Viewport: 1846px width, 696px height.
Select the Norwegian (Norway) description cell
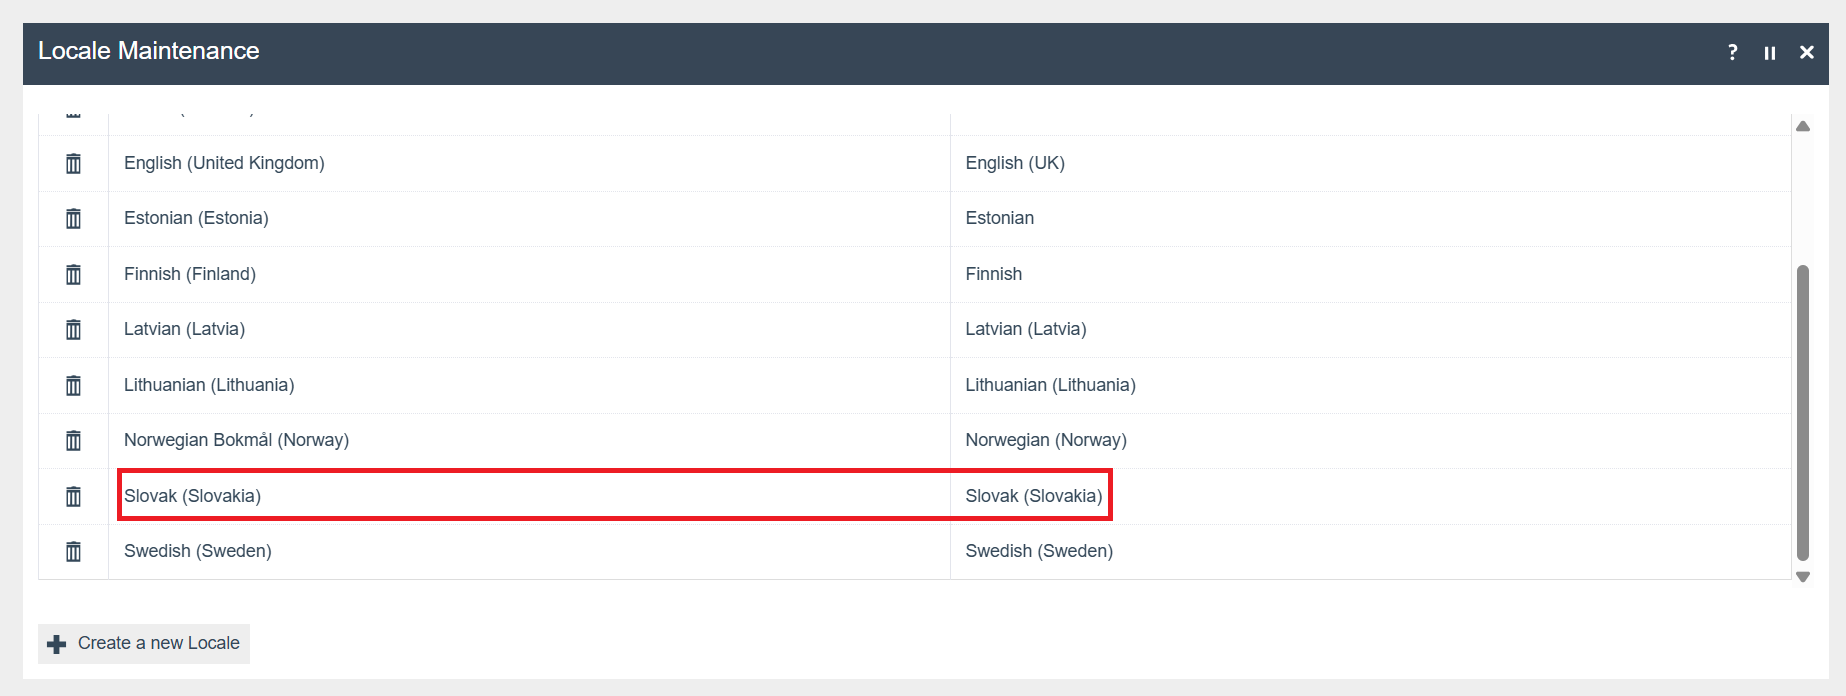pyautogui.click(x=1045, y=440)
